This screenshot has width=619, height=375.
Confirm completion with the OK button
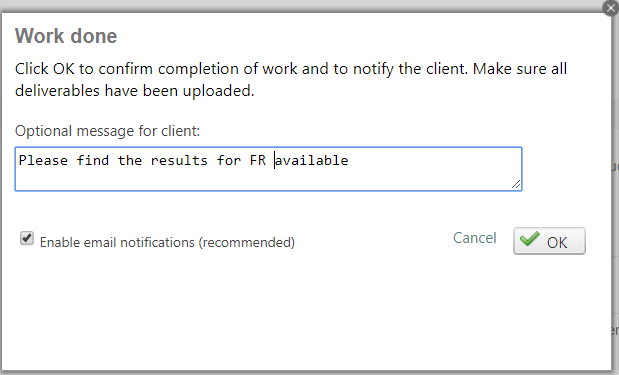point(549,241)
